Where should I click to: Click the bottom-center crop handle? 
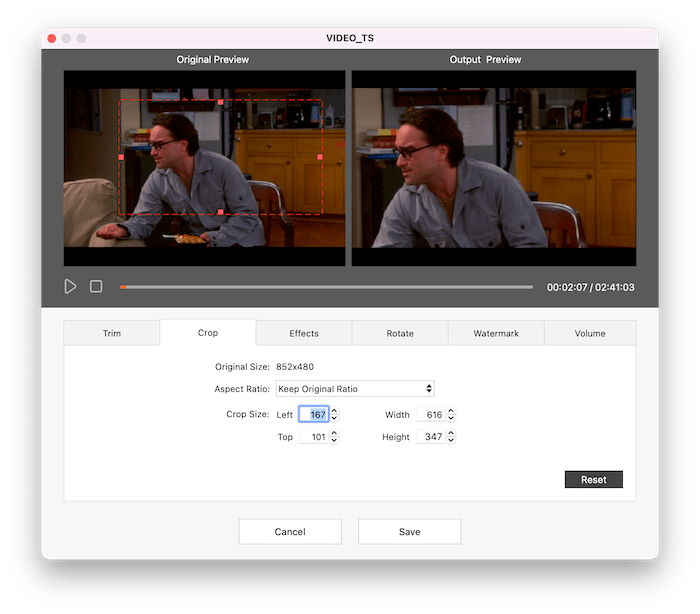click(220, 212)
